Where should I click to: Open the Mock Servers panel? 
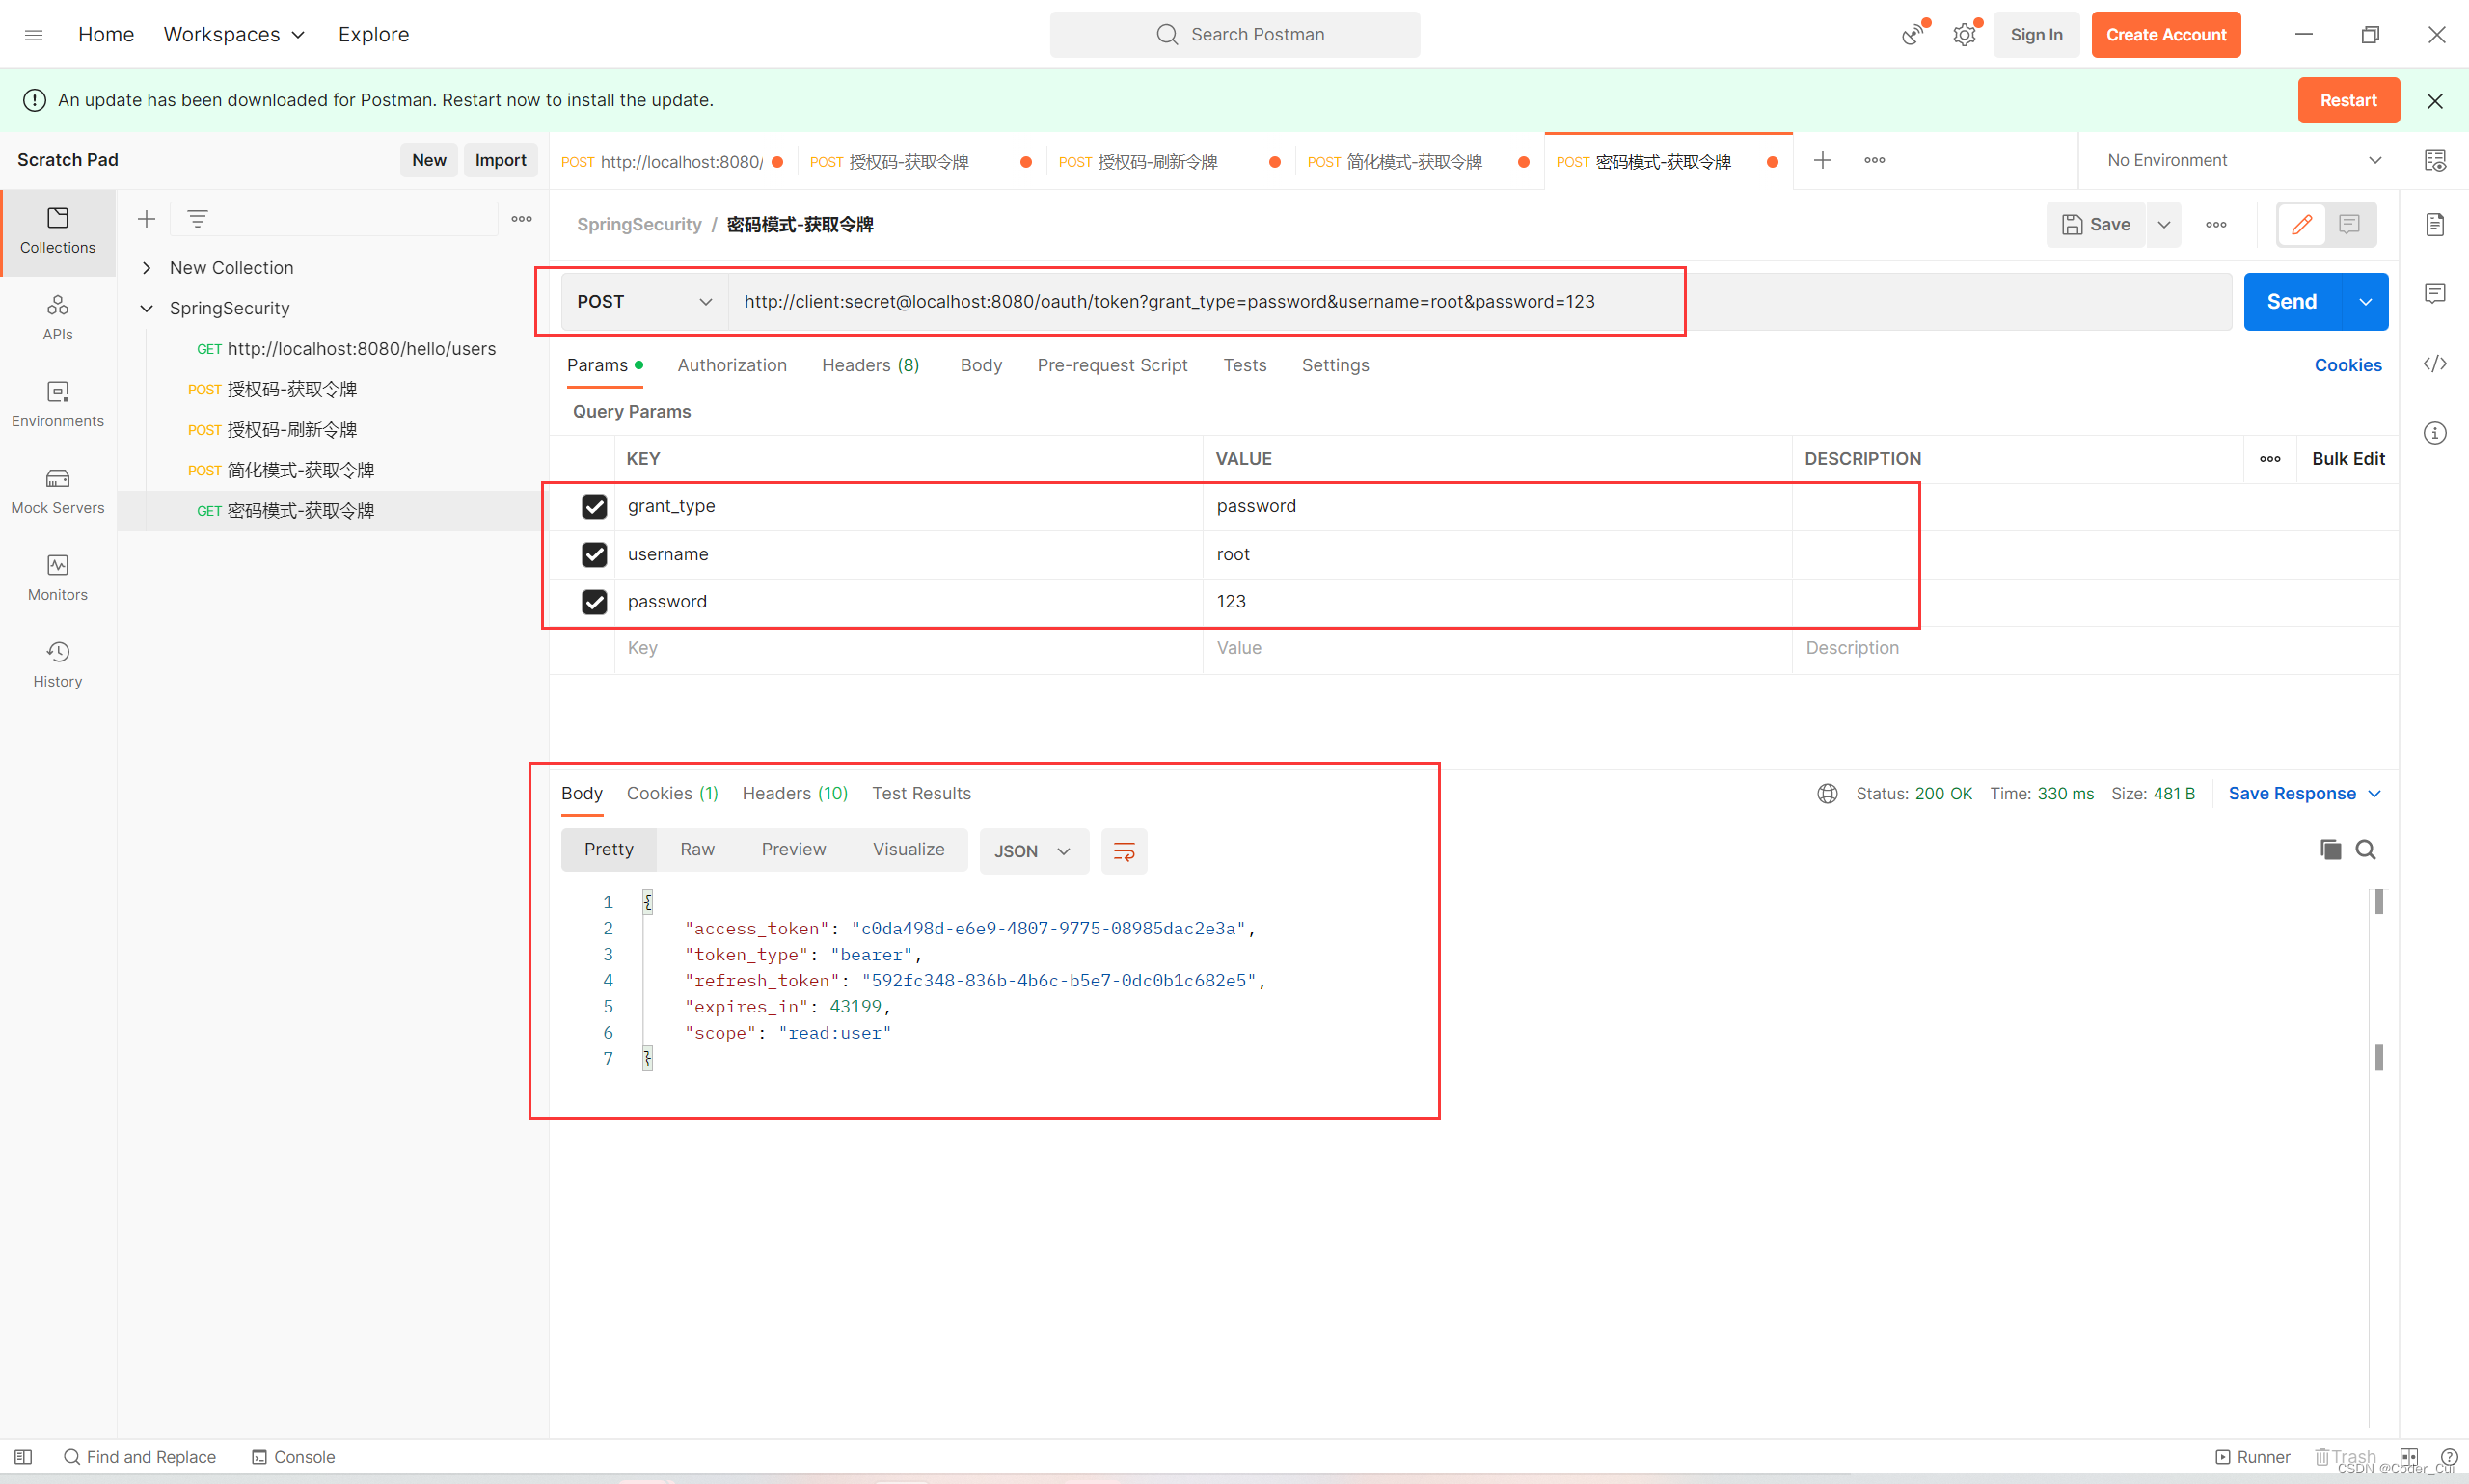click(57, 490)
